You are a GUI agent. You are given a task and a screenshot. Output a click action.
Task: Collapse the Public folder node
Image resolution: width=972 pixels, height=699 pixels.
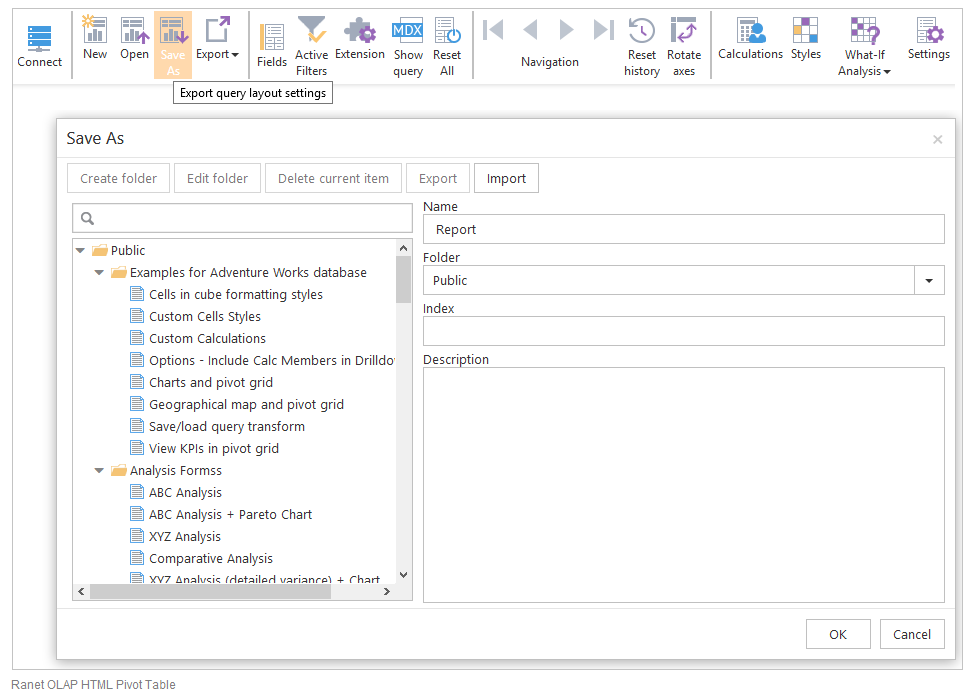80,250
